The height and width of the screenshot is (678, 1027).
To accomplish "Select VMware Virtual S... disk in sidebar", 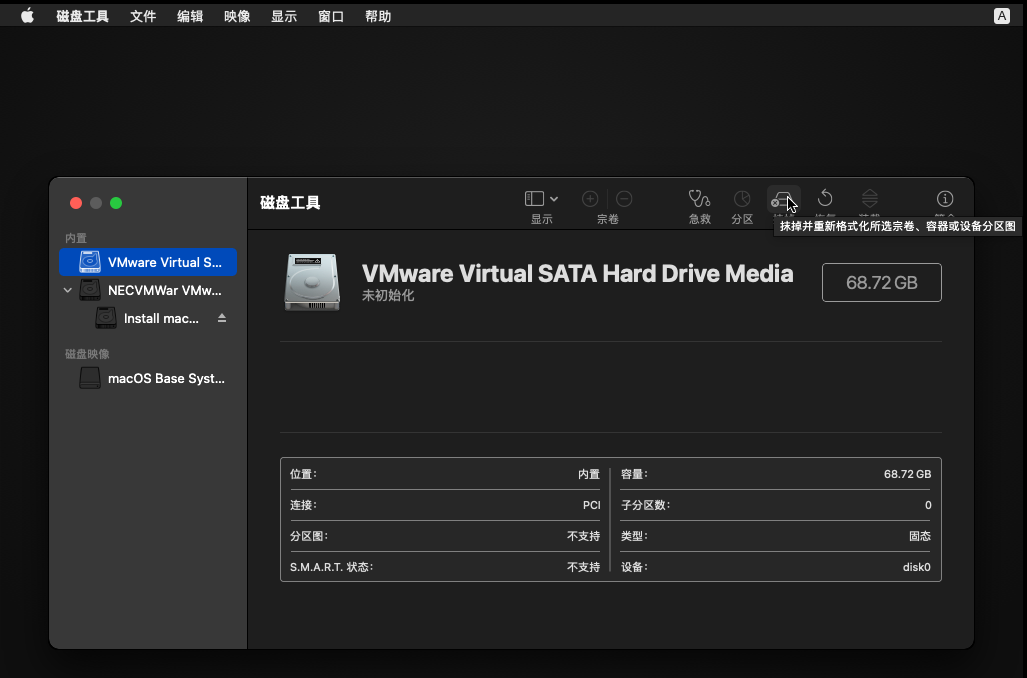I will tap(148, 262).
